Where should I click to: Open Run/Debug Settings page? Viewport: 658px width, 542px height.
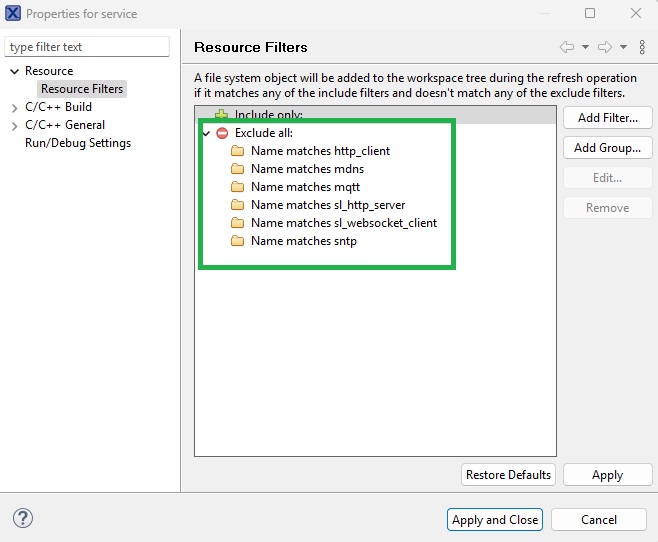(x=78, y=143)
